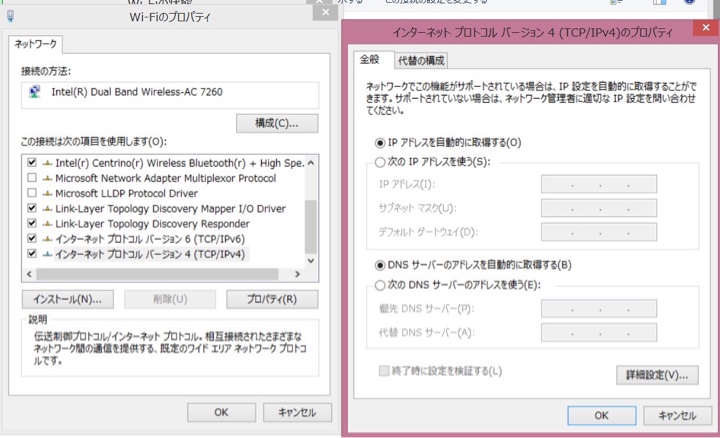Click the デフォルト ゲートウェイ(D) input field

[599, 232]
